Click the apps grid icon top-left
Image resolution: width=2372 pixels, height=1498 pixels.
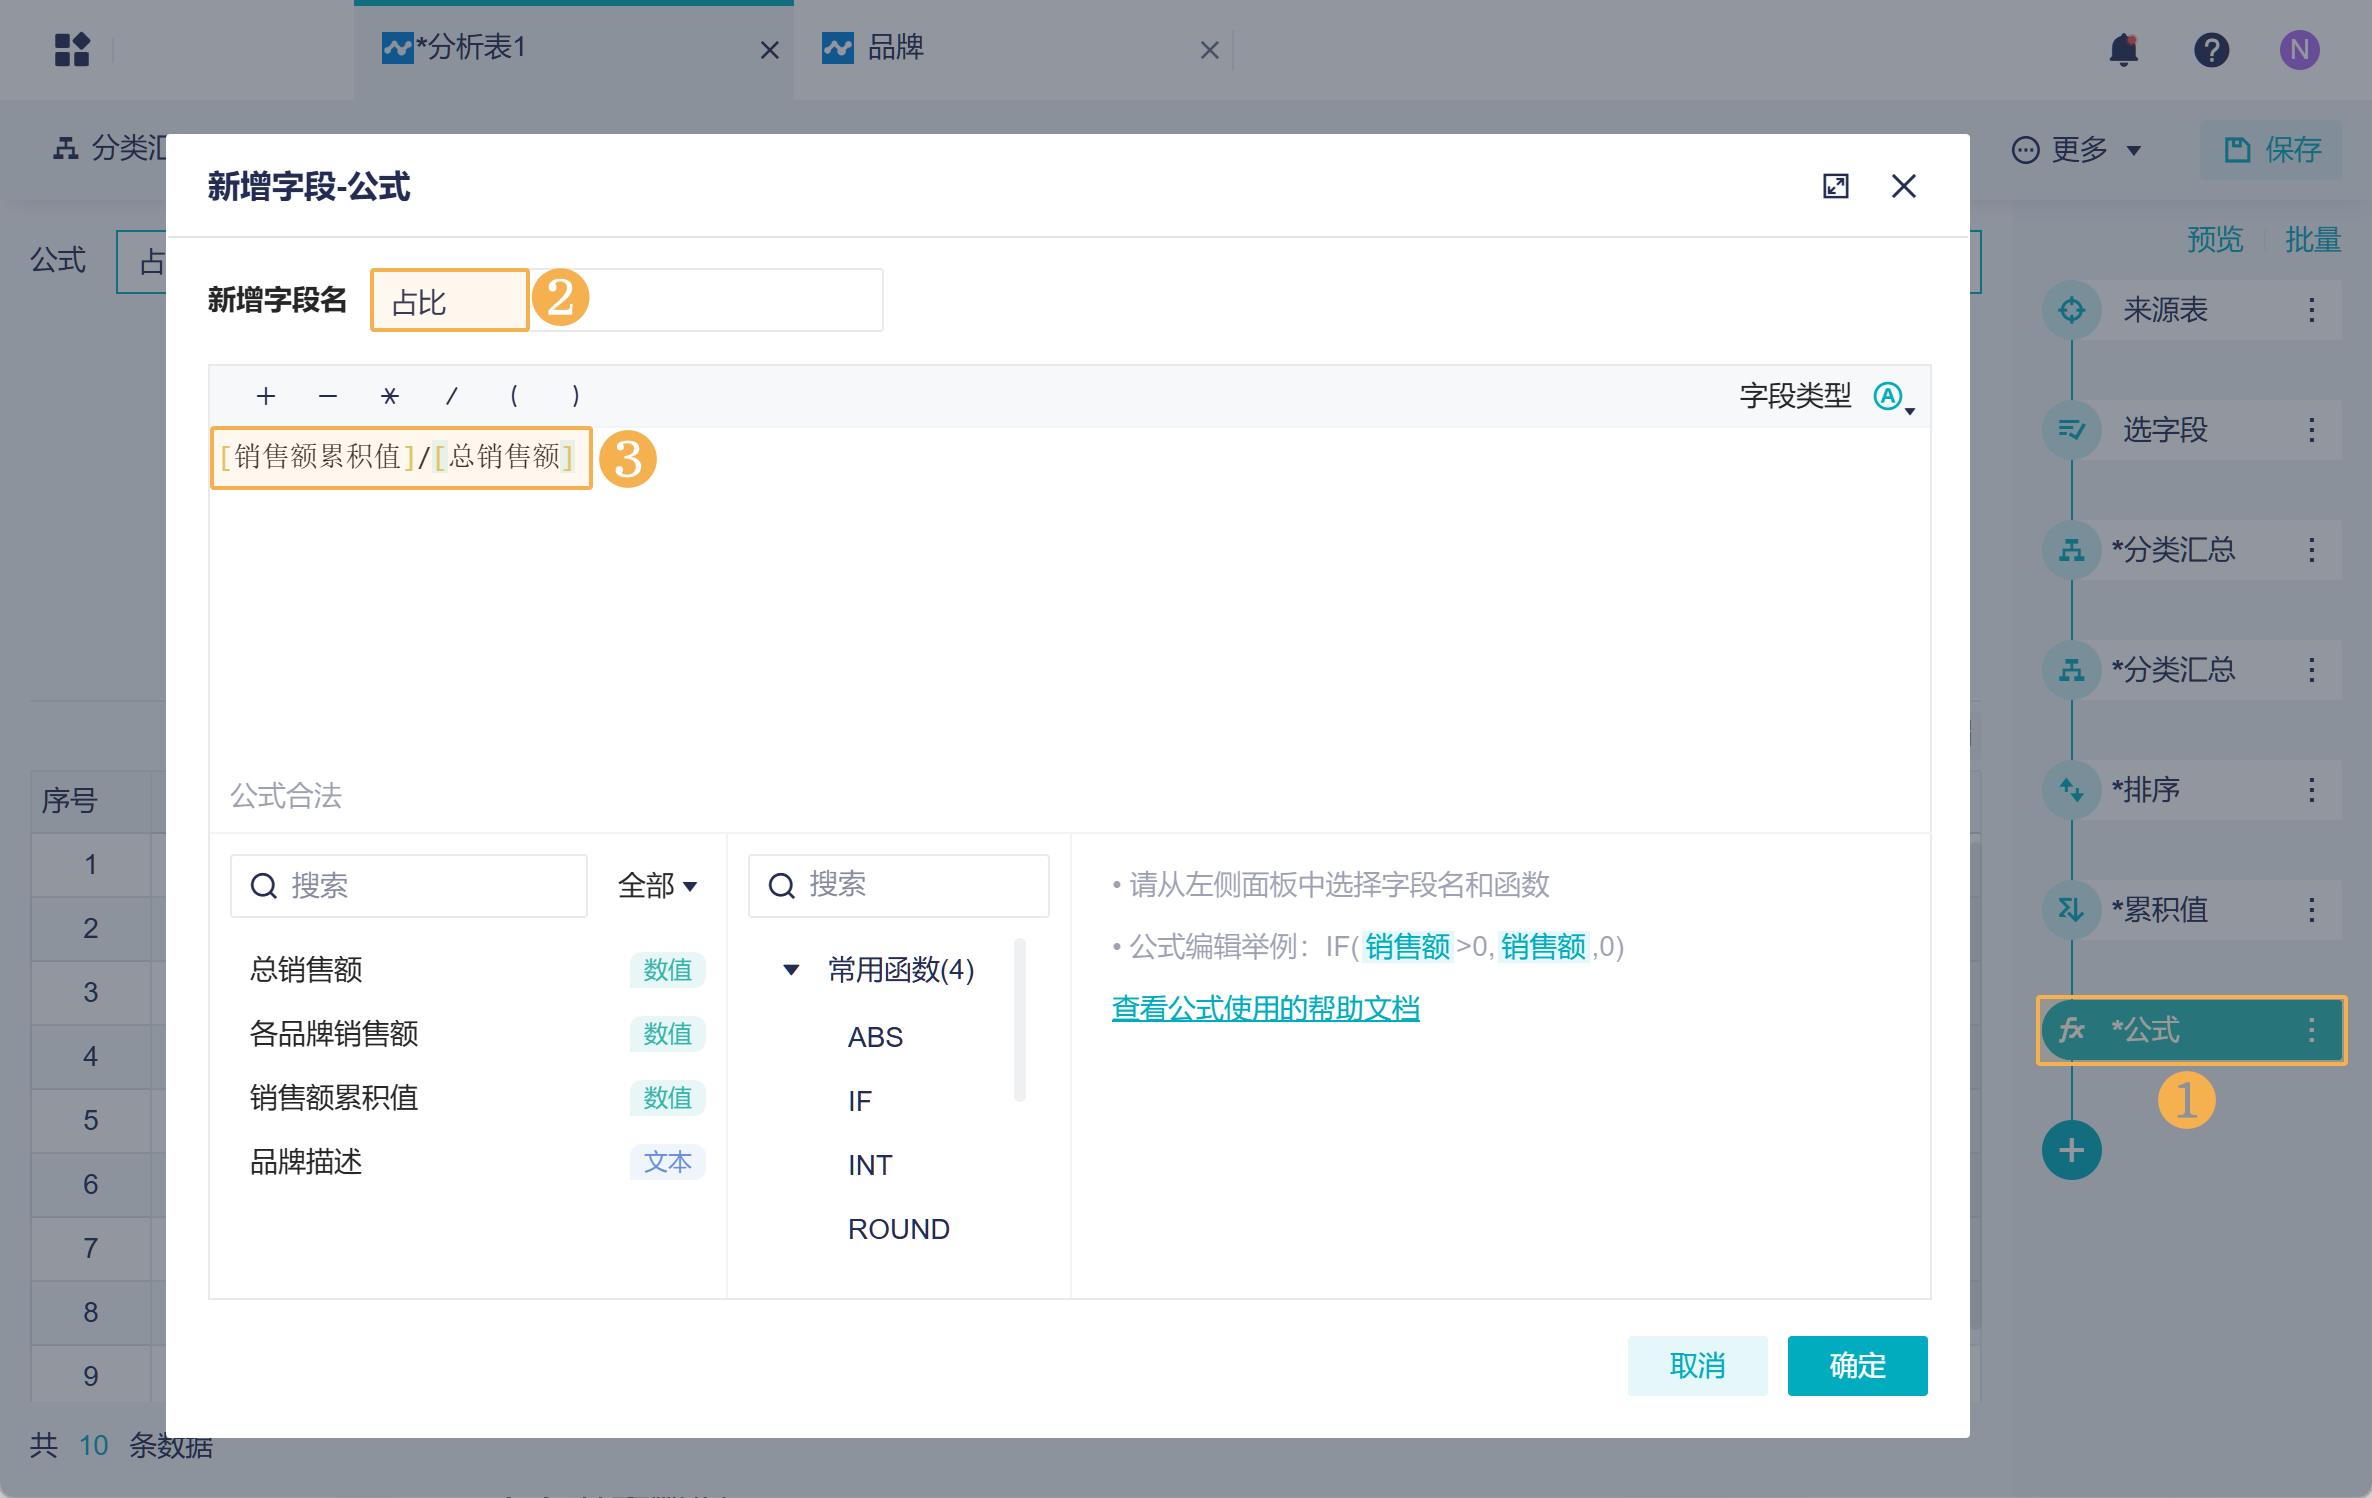pyautogui.click(x=72, y=50)
